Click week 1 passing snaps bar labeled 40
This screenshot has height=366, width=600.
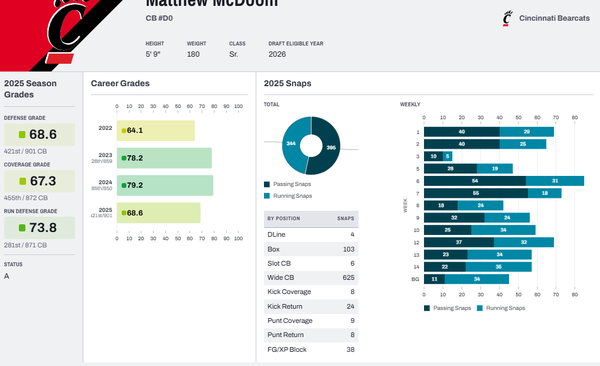tap(461, 132)
